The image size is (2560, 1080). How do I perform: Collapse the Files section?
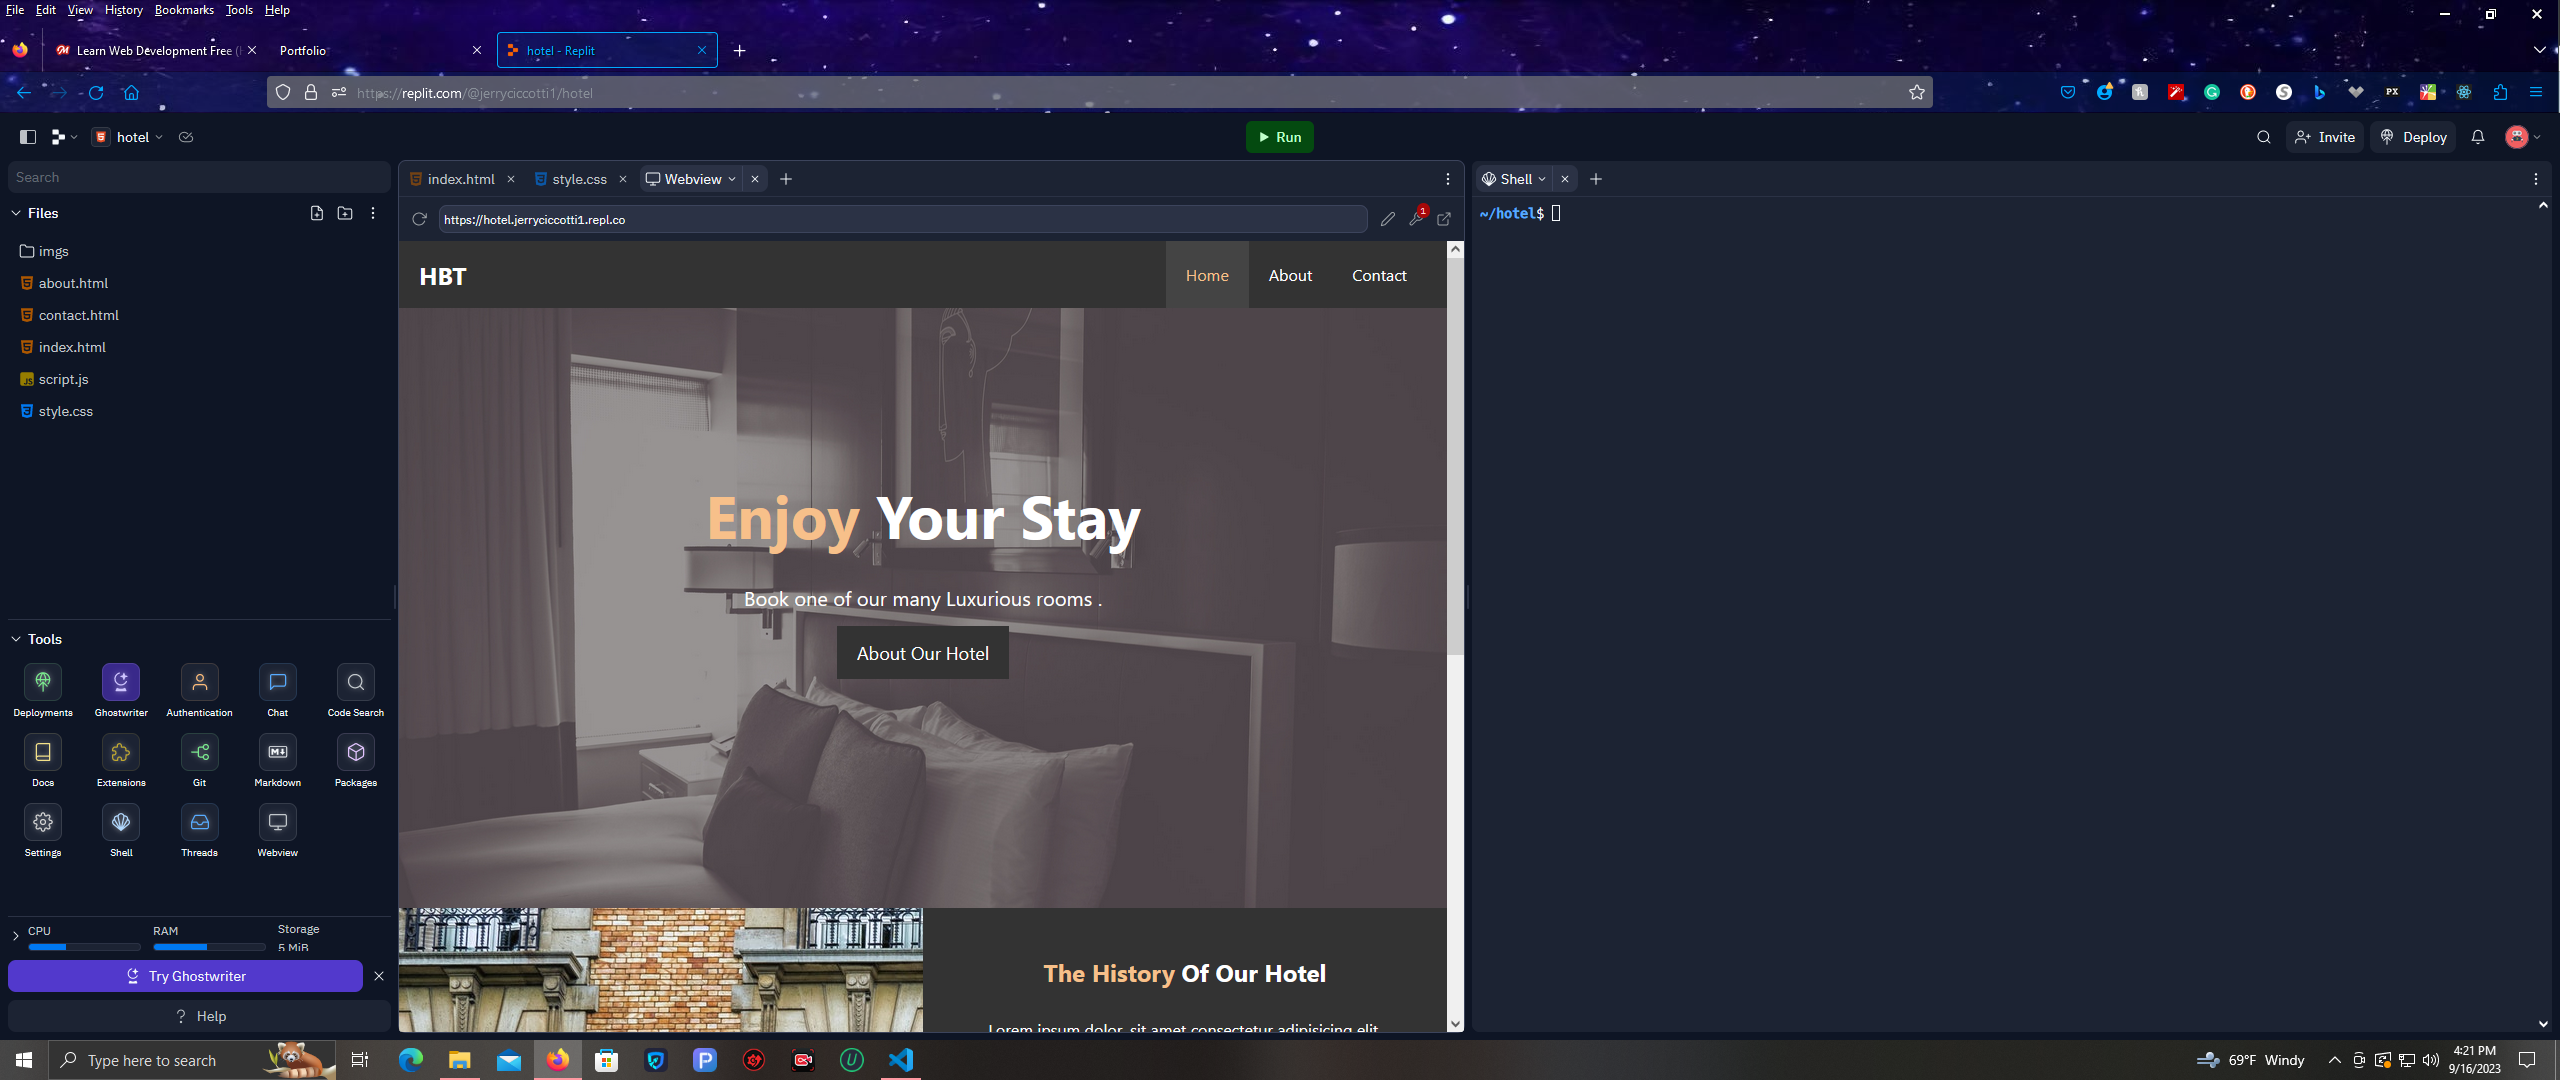(16, 213)
